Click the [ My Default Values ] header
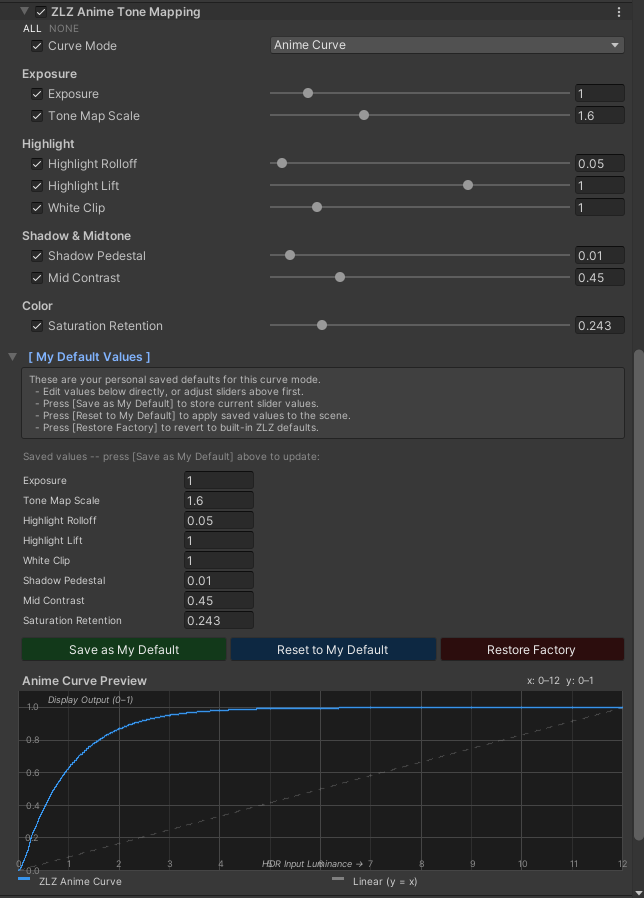This screenshot has width=644, height=898. (89, 357)
